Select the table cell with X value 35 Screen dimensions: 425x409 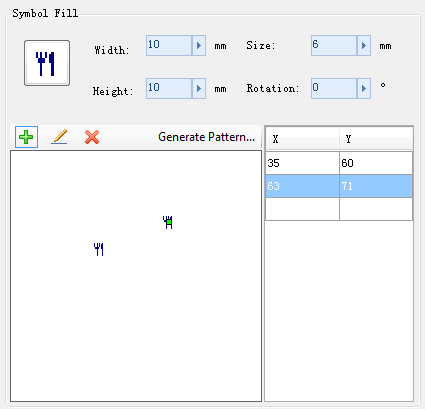point(302,163)
